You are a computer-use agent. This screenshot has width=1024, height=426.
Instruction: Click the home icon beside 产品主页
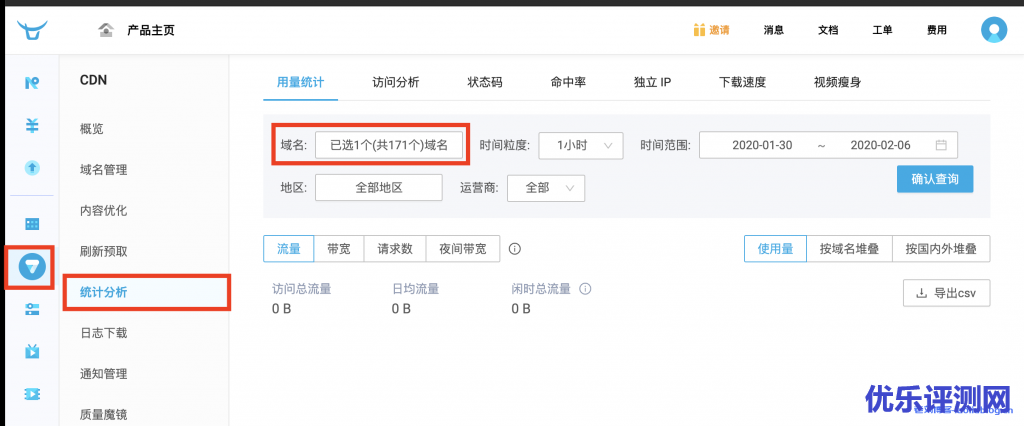pos(106,30)
